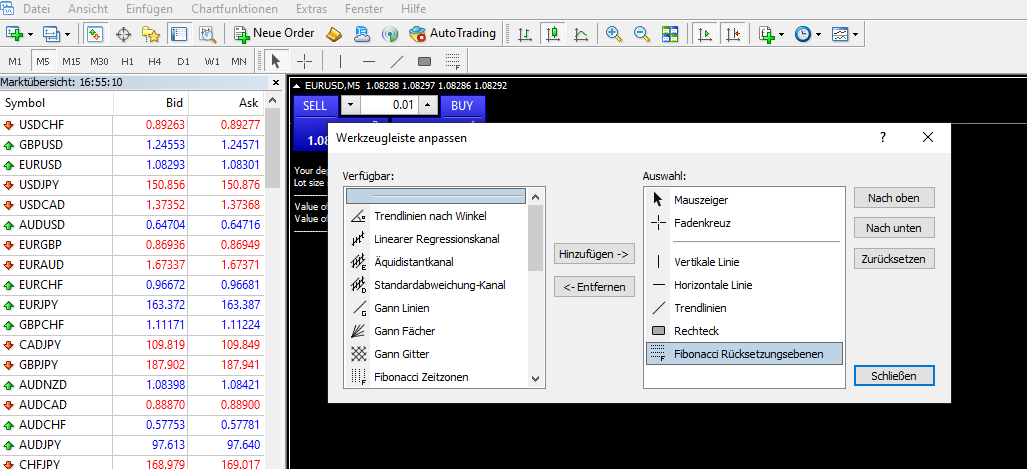This screenshot has height=469, width=1027.
Task: Expand the periodicity clock dropdown arrow
Action: click(818, 34)
